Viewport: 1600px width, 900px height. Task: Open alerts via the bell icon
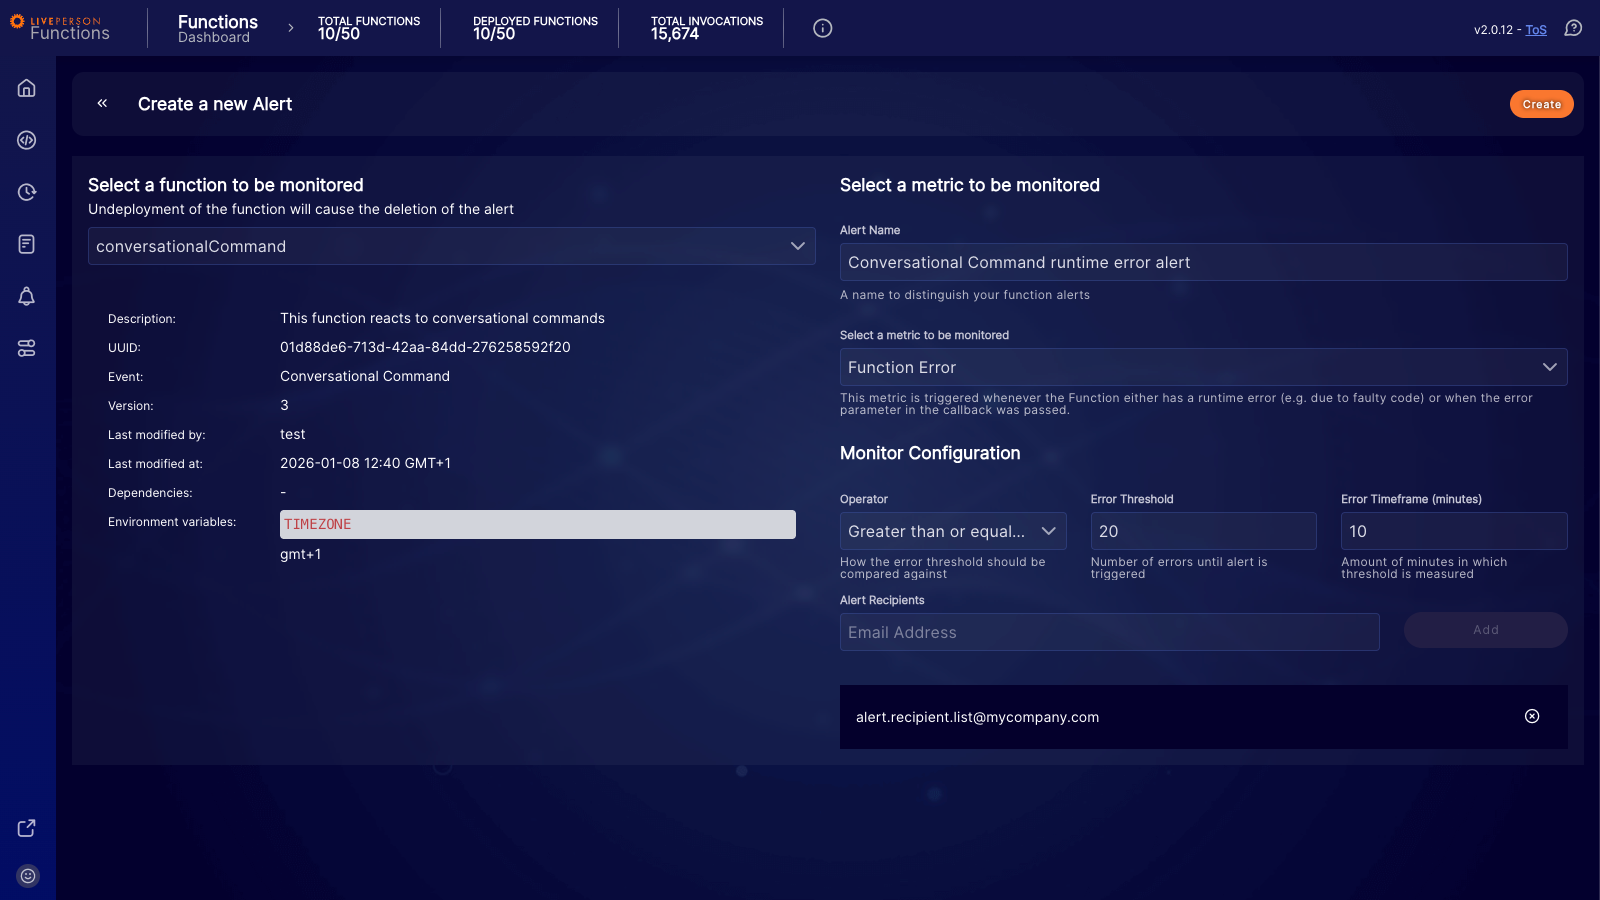(27, 296)
